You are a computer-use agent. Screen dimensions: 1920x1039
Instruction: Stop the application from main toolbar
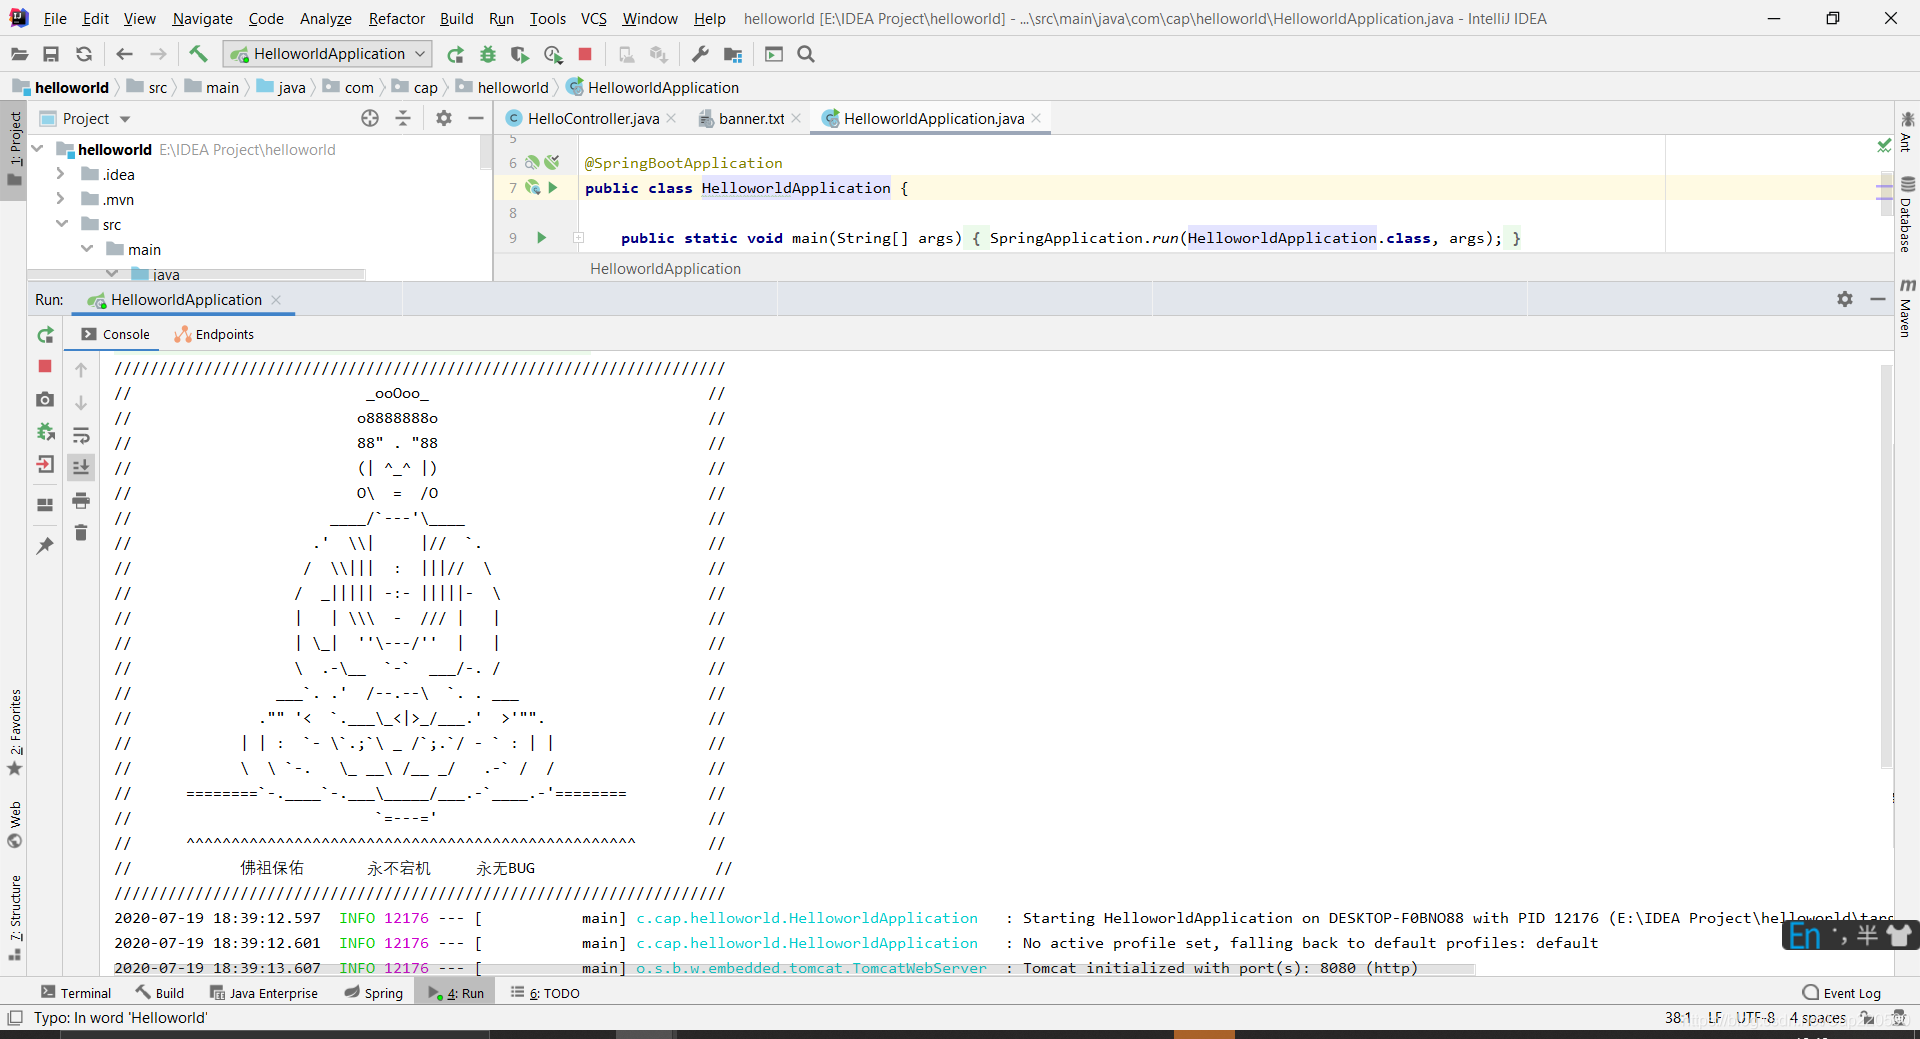(x=585, y=54)
